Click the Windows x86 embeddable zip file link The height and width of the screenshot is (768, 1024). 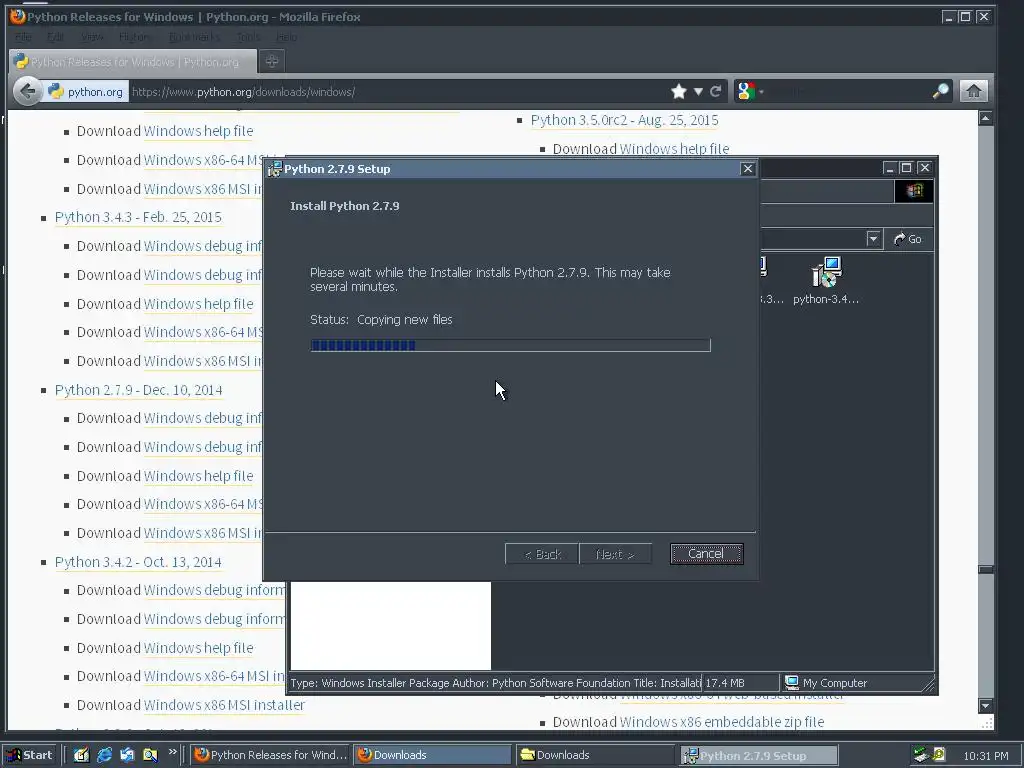[x=722, y=722]
